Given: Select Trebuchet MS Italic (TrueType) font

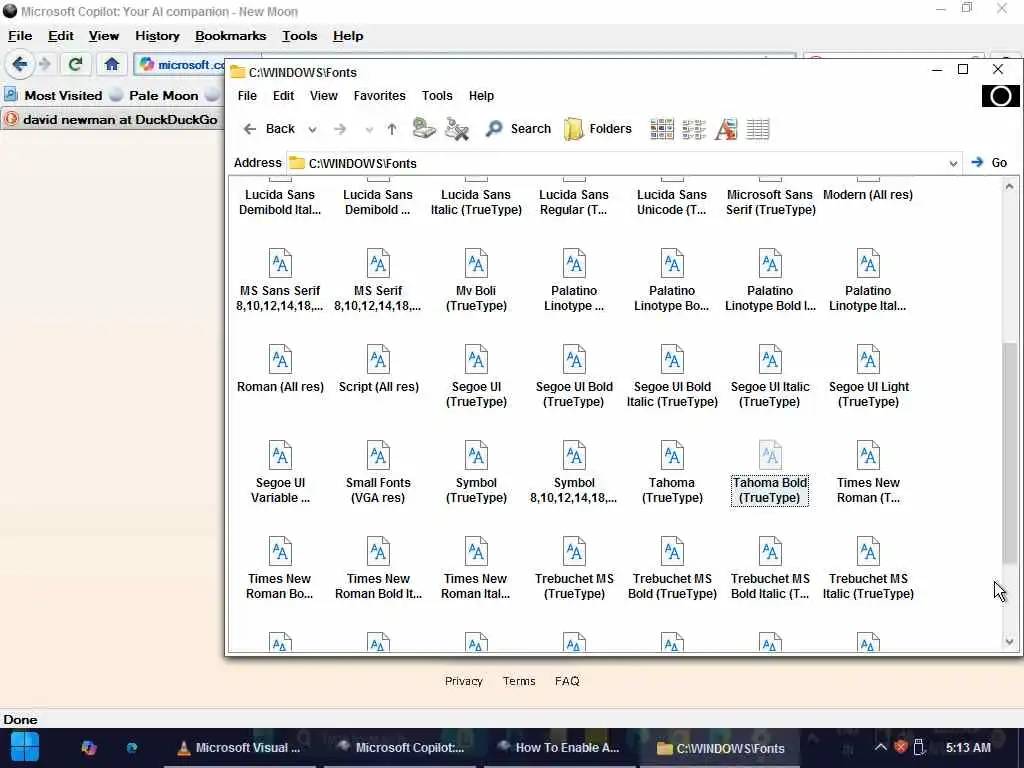Looking at the screenshot, I should 868,568.
